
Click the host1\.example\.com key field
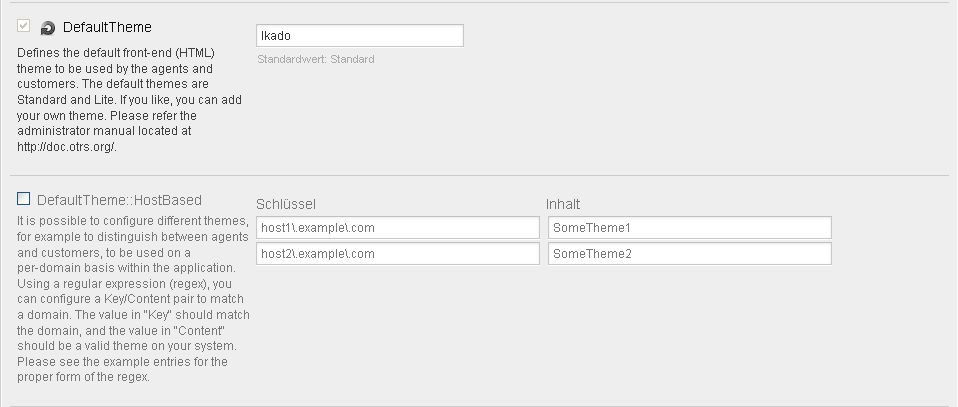coord(398,227)
